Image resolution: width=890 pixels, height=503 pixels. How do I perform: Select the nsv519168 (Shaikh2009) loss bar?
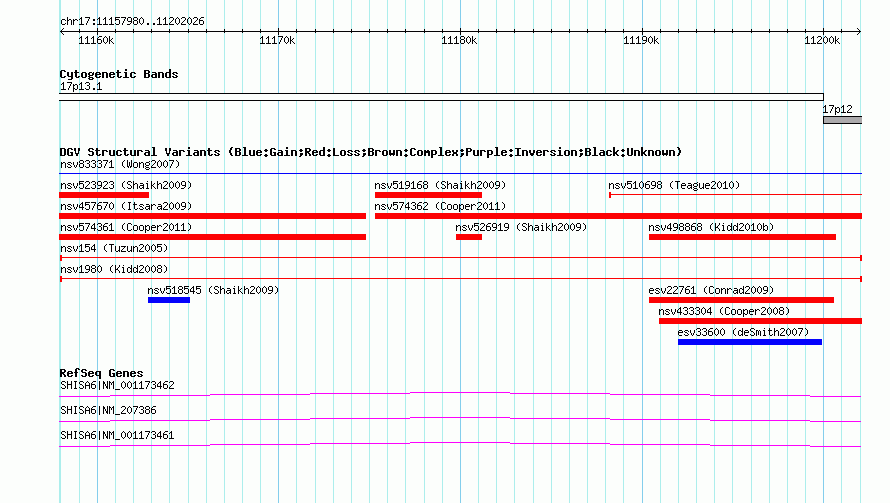(x=428, y=195)
